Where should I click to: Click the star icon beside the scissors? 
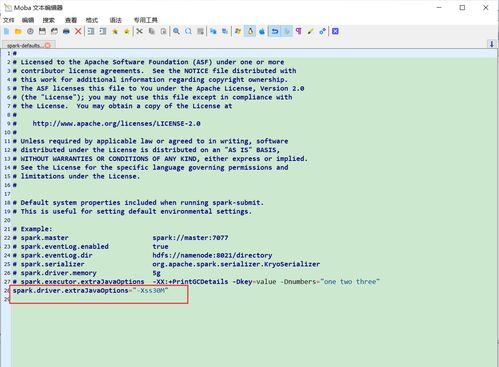click(127, 31)
